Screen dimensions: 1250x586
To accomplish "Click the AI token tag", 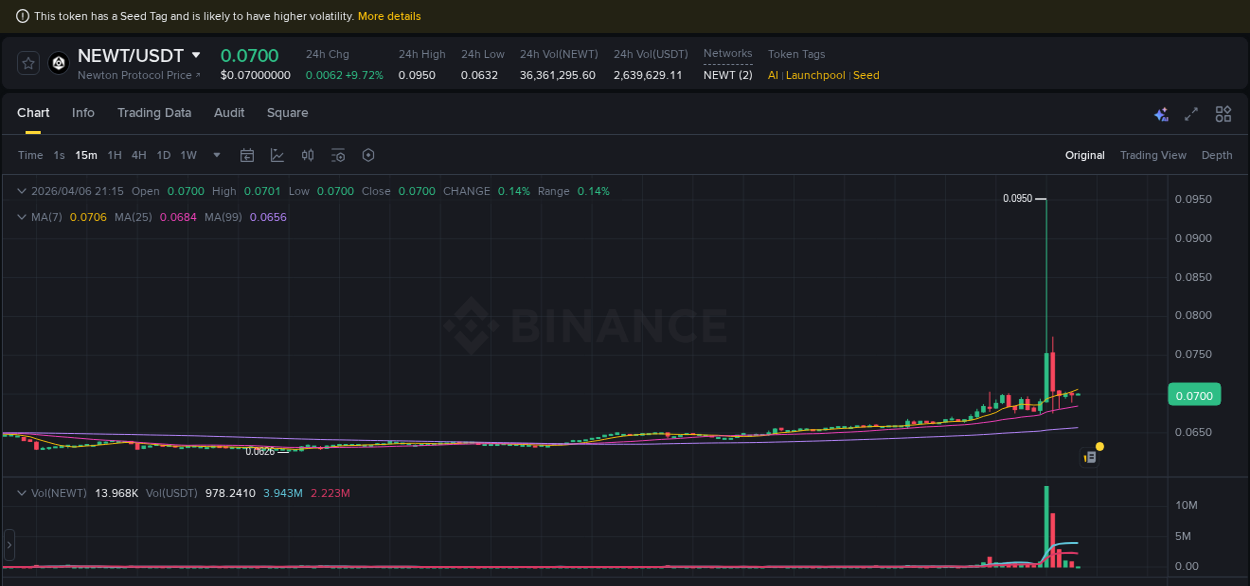I will click(x=773, y=75).
